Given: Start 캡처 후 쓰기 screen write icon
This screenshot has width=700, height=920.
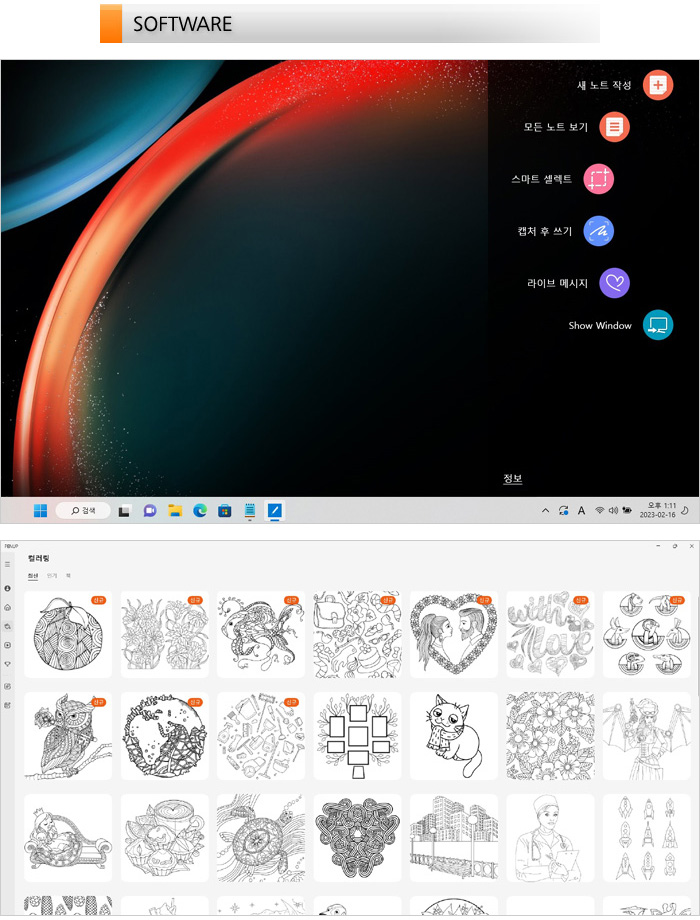Looking at the screenshot, I should tap(598, 231).
